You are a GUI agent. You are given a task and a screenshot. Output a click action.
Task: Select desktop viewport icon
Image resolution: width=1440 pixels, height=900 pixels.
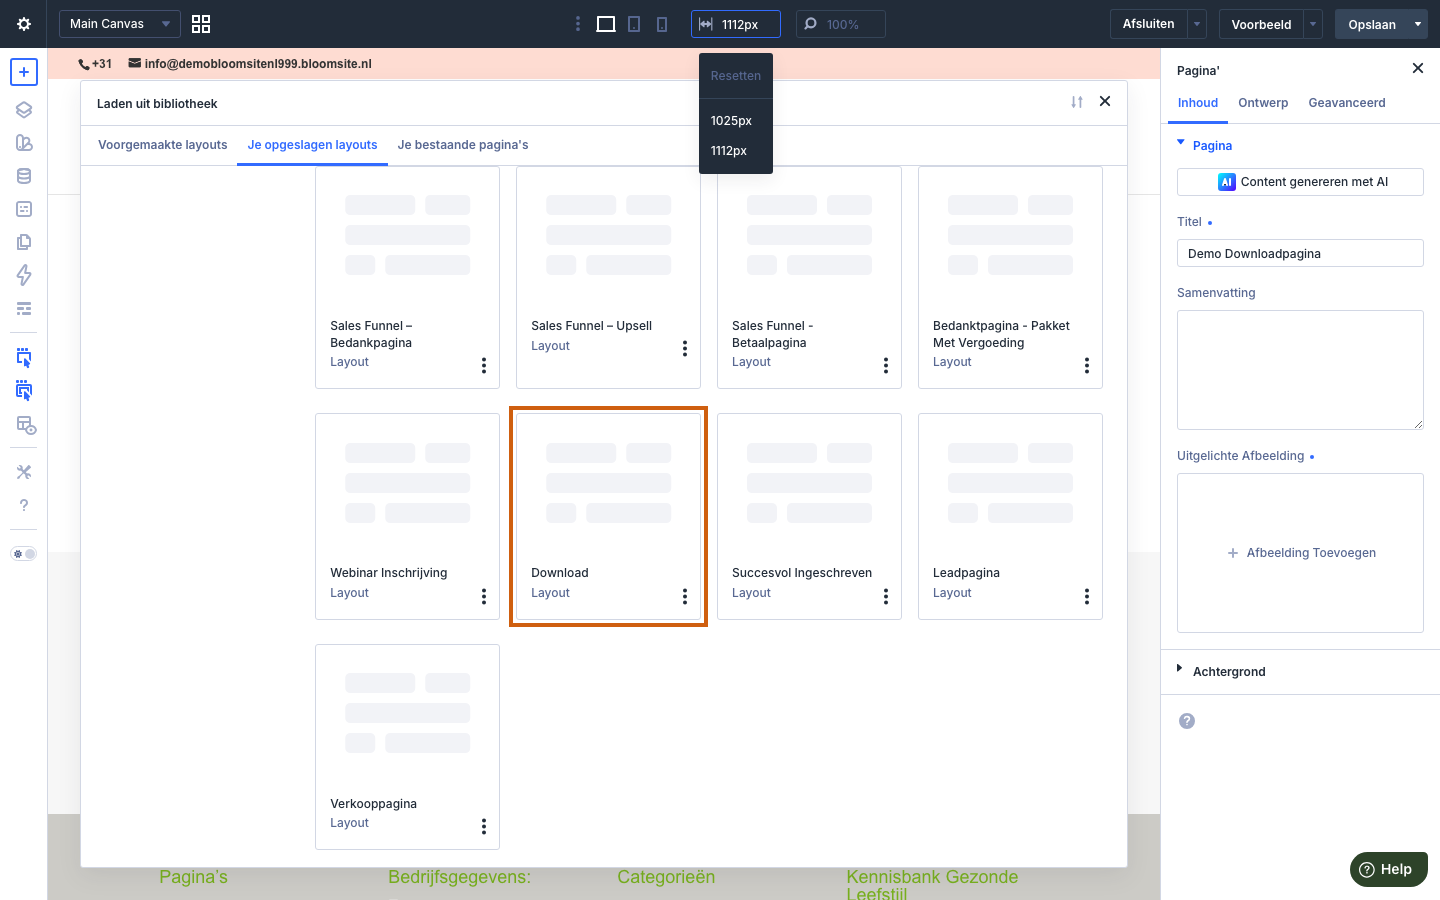pos(606,24)
